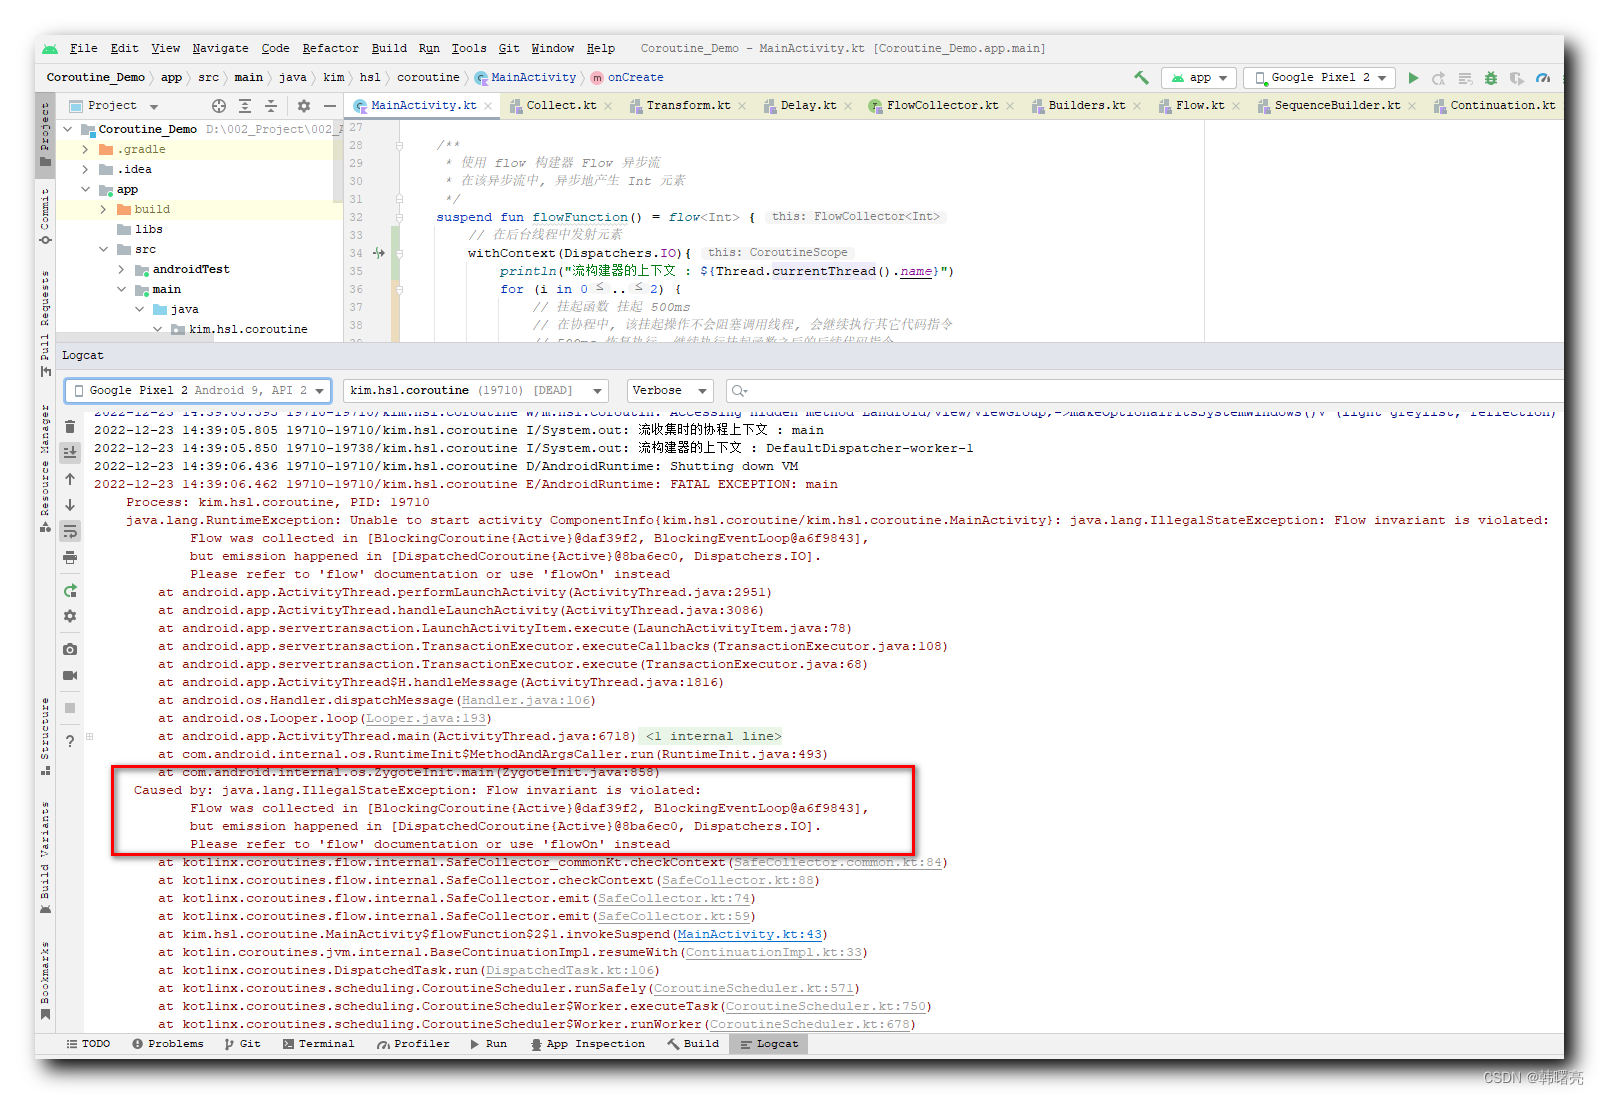The height and width of the screenshot is (1094, 1599).
Task: Expand the .idea folder
Action: [86, 170]
